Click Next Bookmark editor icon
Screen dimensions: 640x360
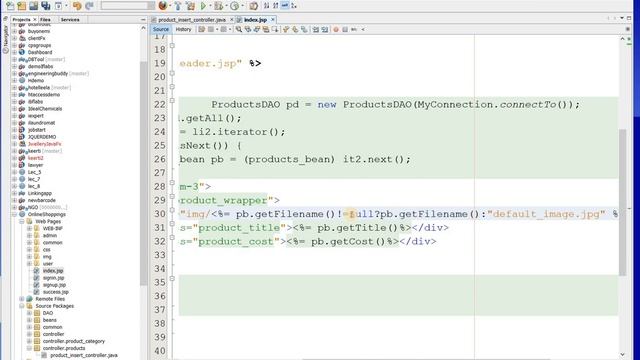295,29
